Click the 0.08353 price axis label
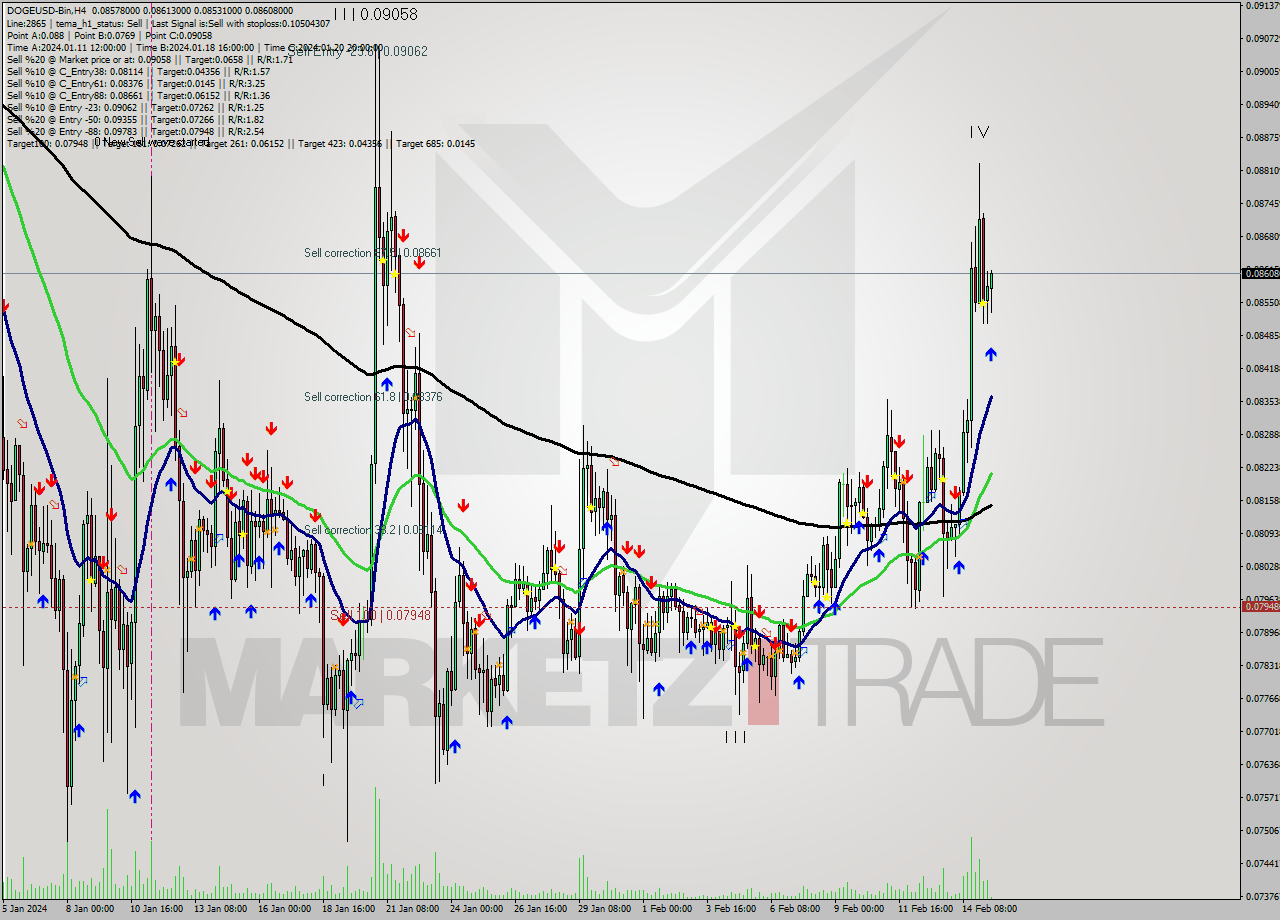 point(1262,402)
